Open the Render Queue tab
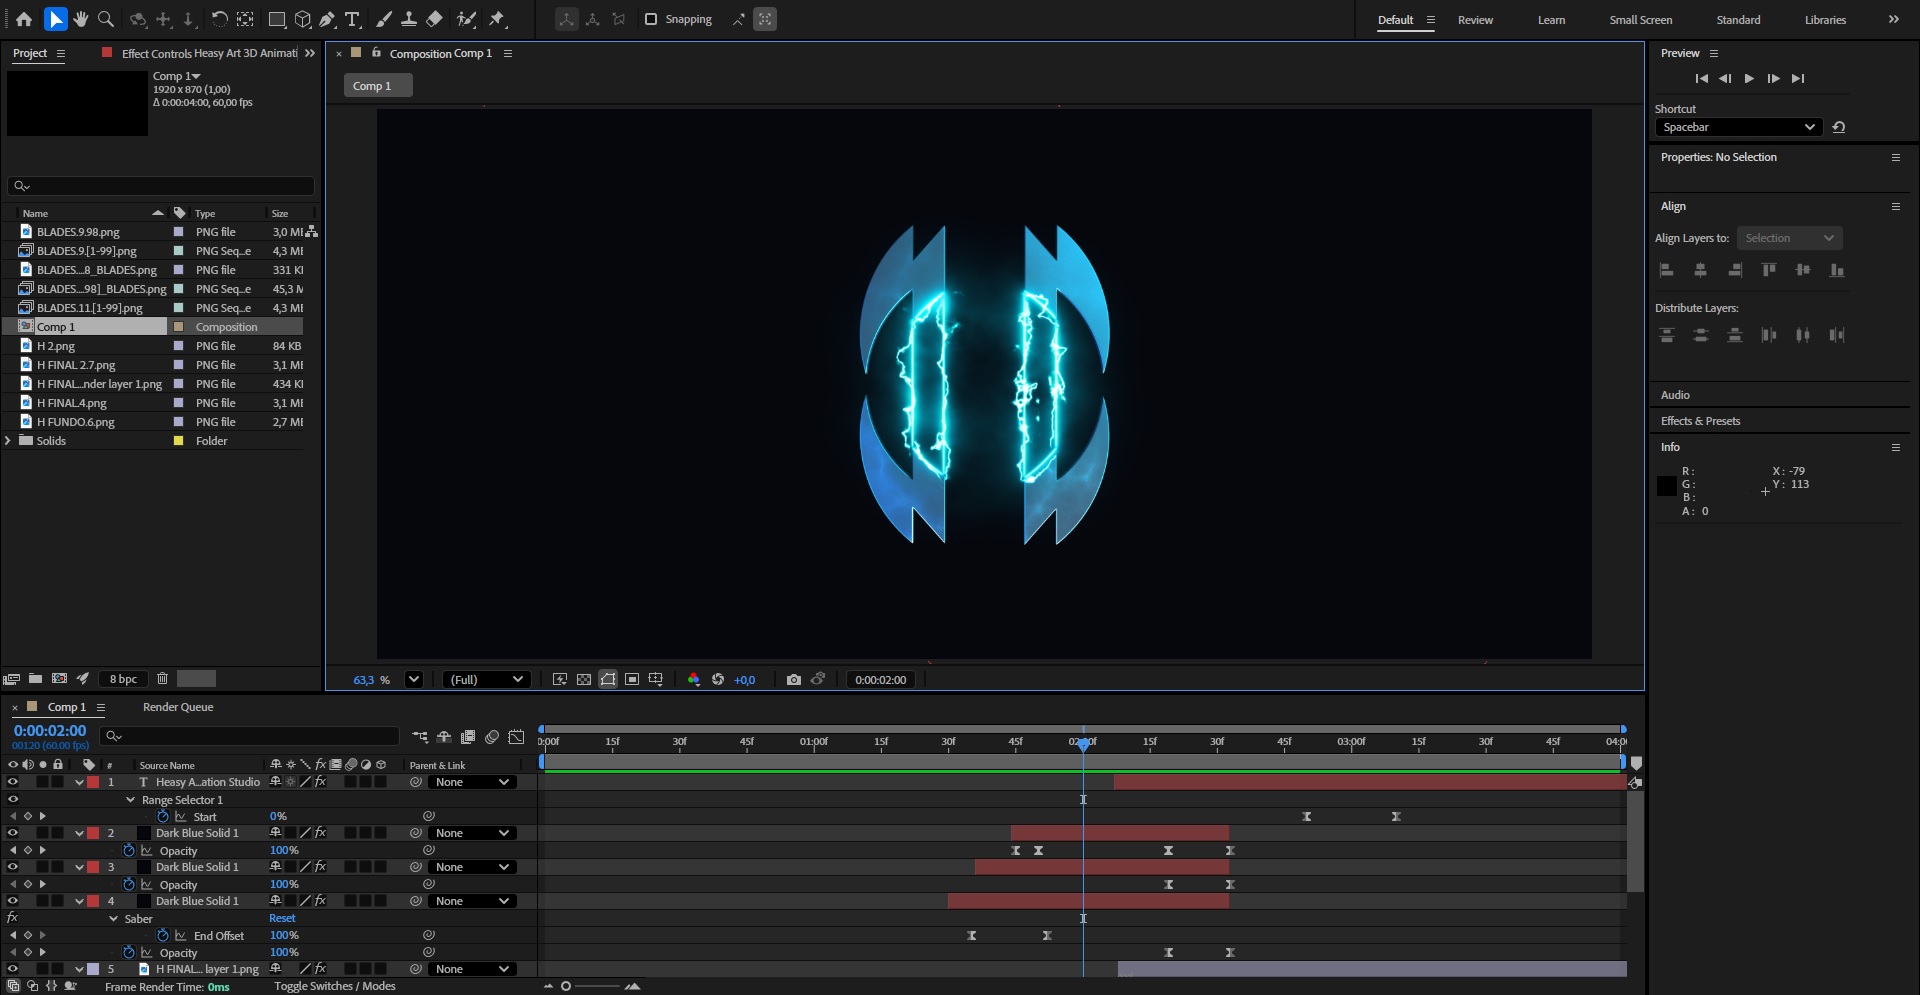The height and width of the screenshot is (995, 1920). 178,707
